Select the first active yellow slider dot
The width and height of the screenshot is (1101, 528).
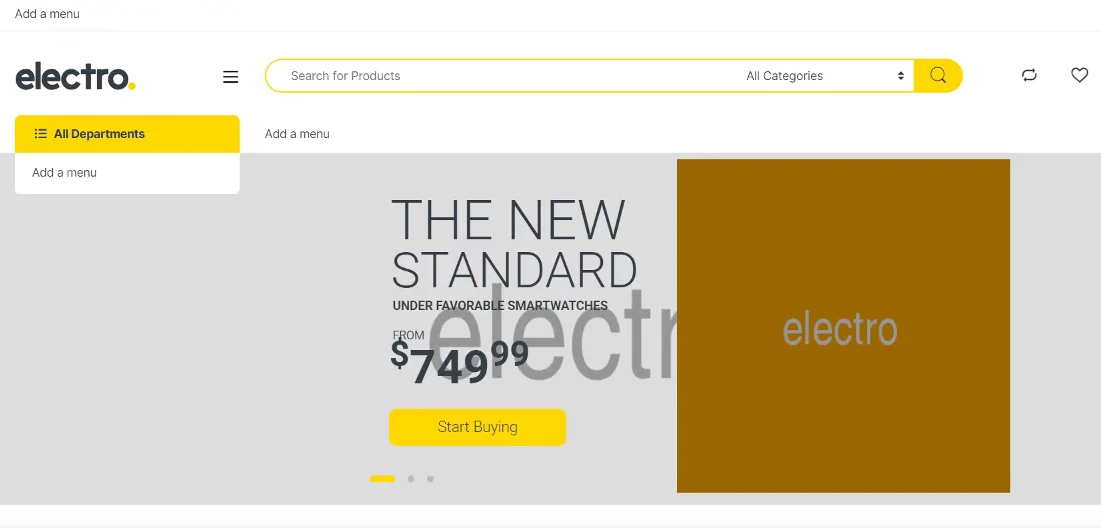pos(382,479)
